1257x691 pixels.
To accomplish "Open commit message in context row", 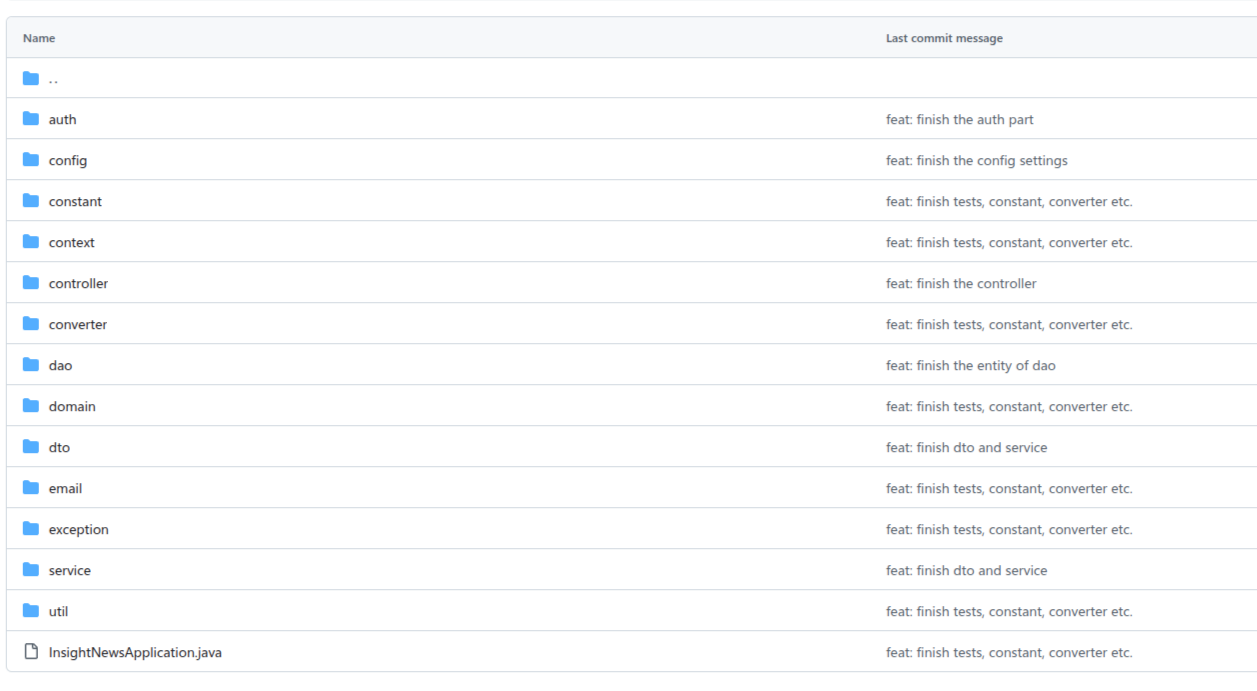I will pos(1009,243).
